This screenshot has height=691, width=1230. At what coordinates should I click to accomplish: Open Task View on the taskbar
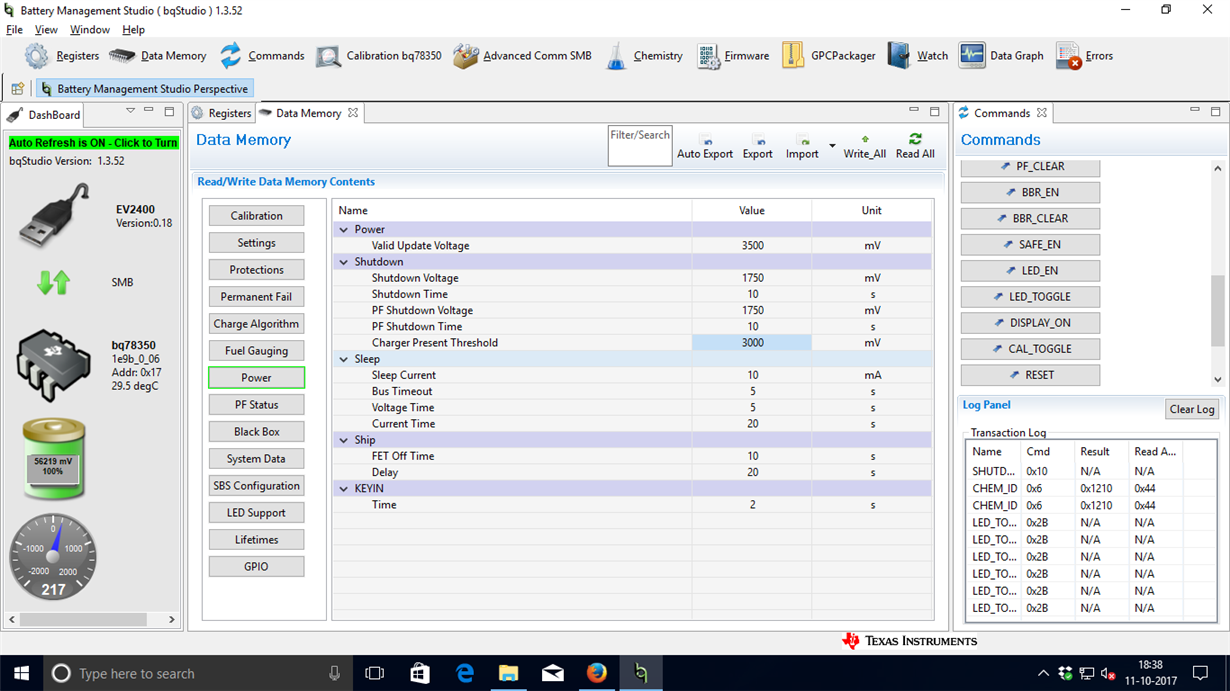tap(375, 673)
